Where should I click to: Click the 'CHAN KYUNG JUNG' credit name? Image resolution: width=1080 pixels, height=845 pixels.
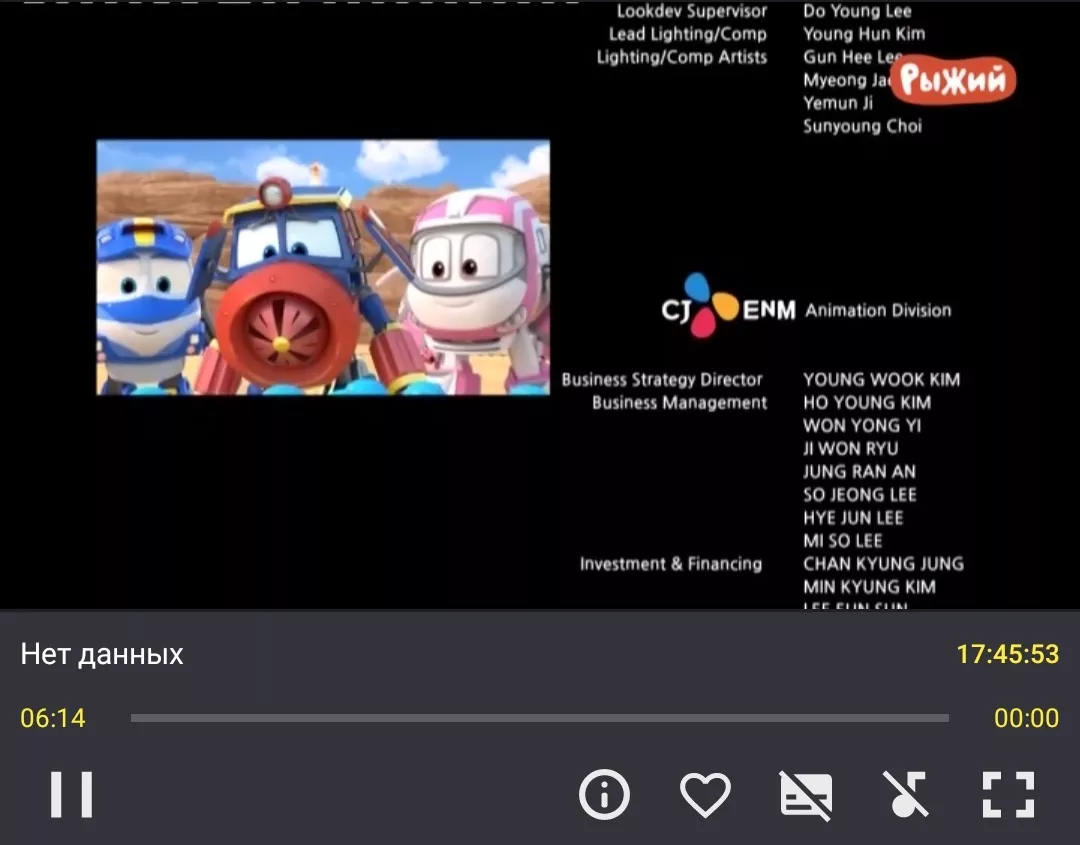point(883,564)
